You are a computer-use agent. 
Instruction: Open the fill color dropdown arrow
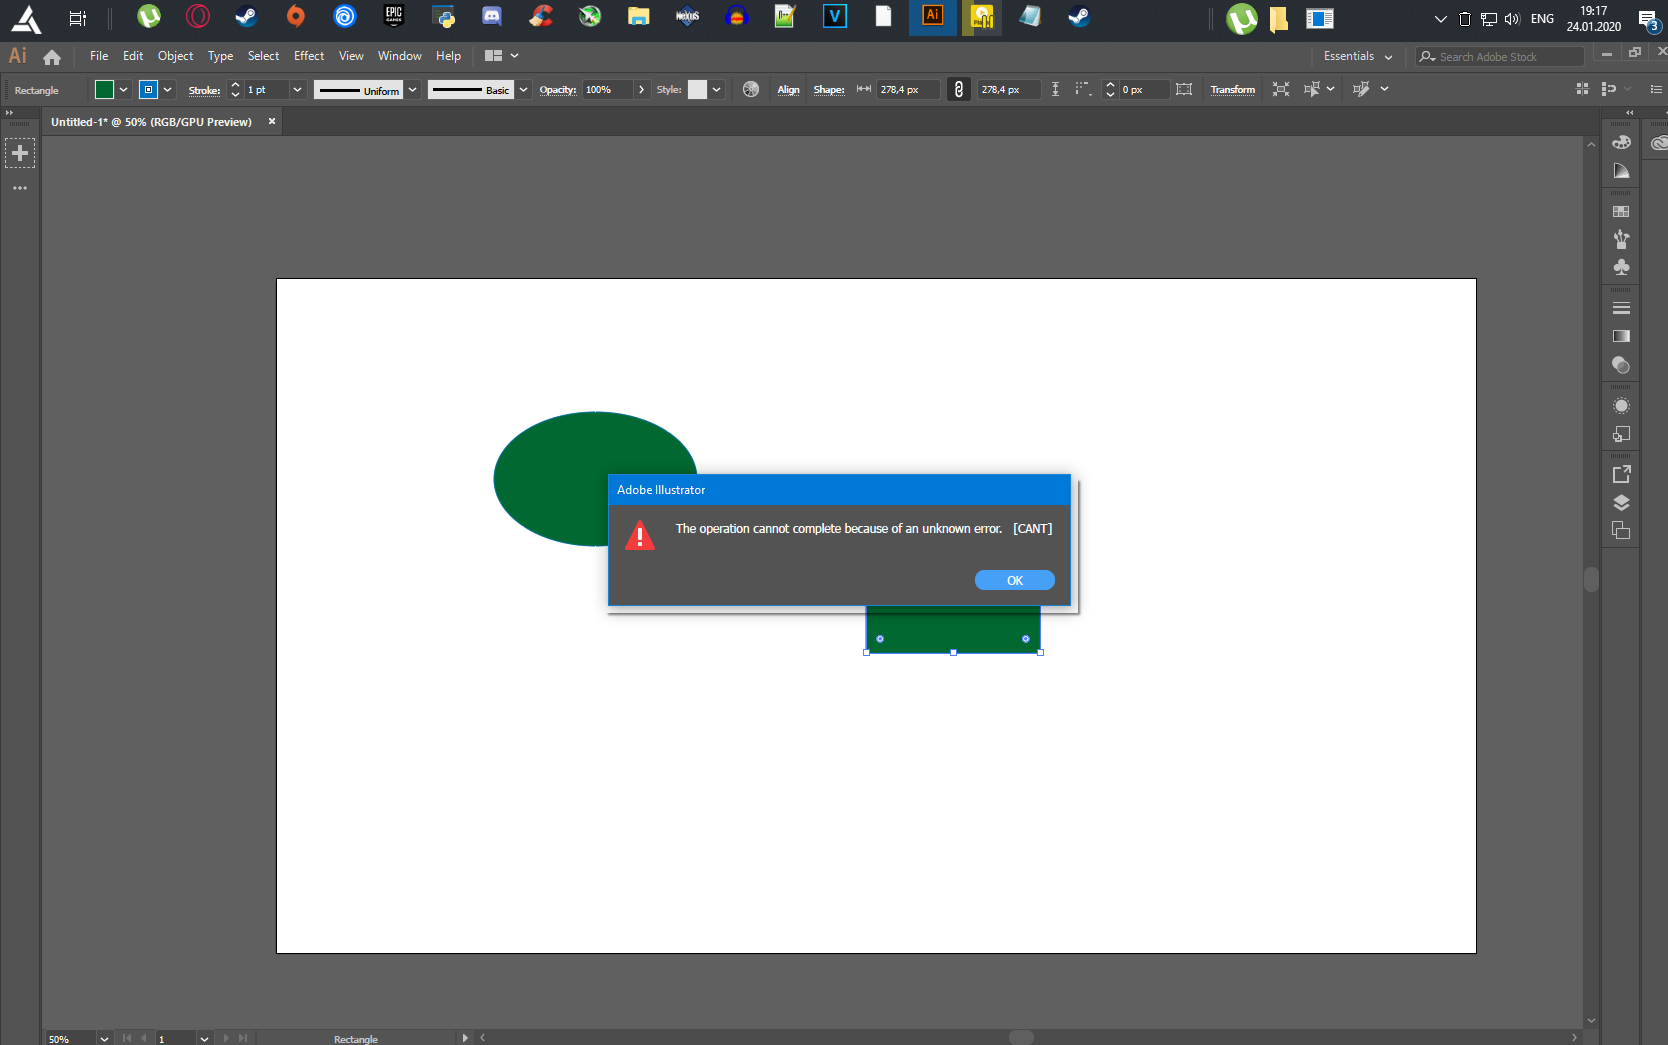(x=124, y=89)
